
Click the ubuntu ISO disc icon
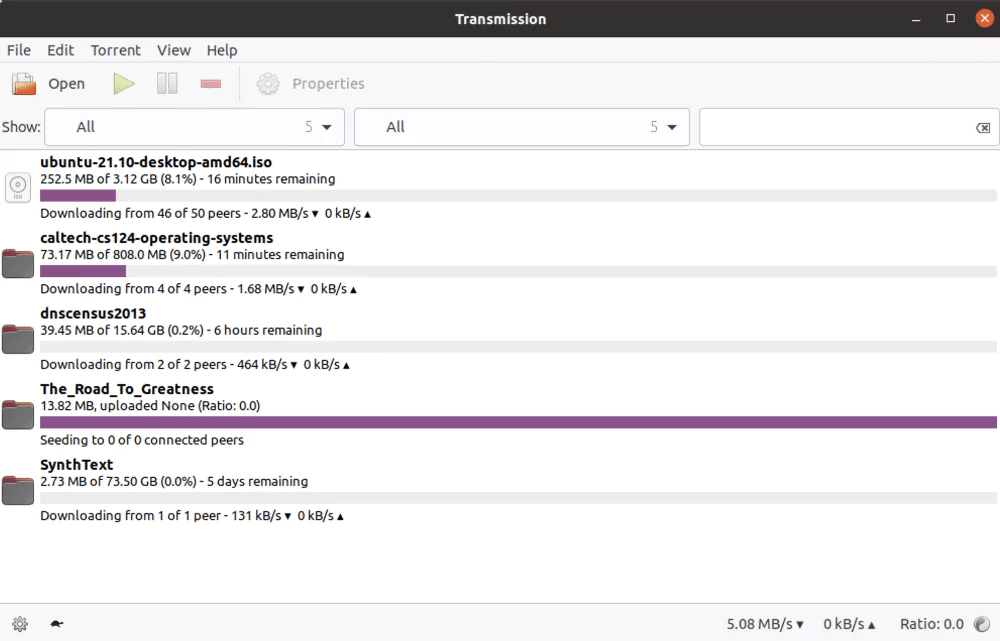(x=17, y=187)
